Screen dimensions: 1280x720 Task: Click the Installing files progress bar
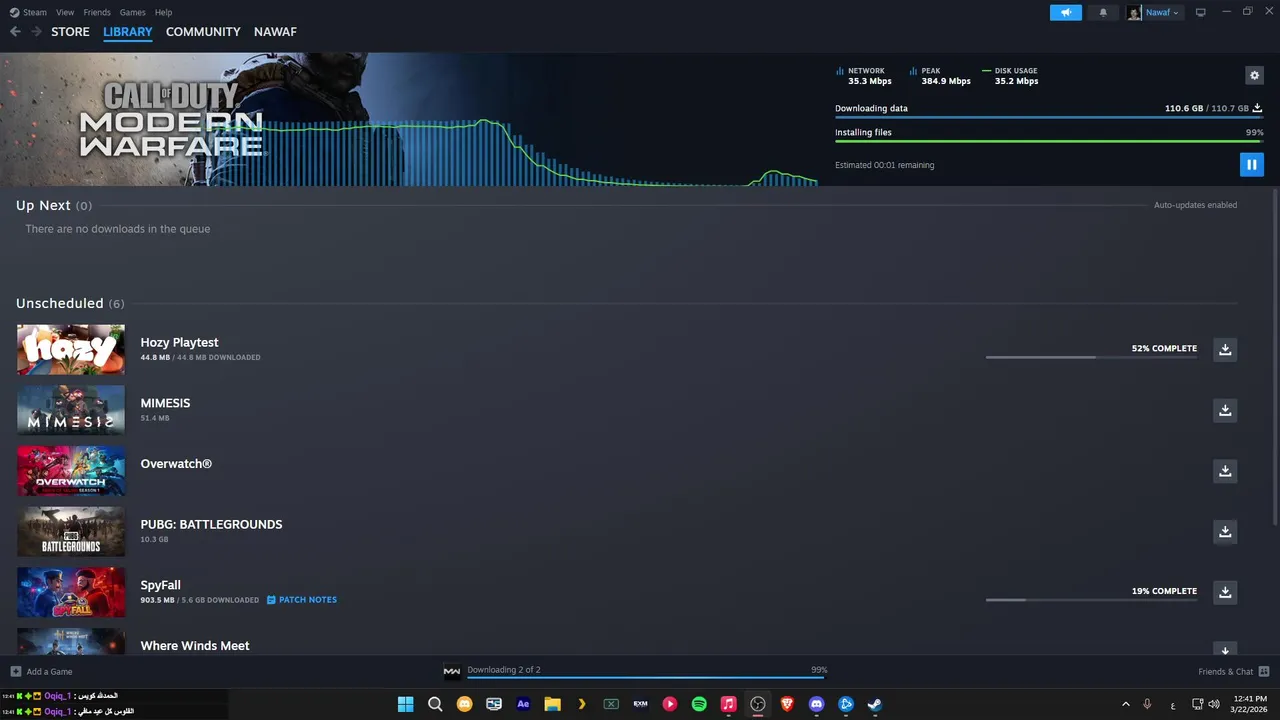(x=1048, y=141)
